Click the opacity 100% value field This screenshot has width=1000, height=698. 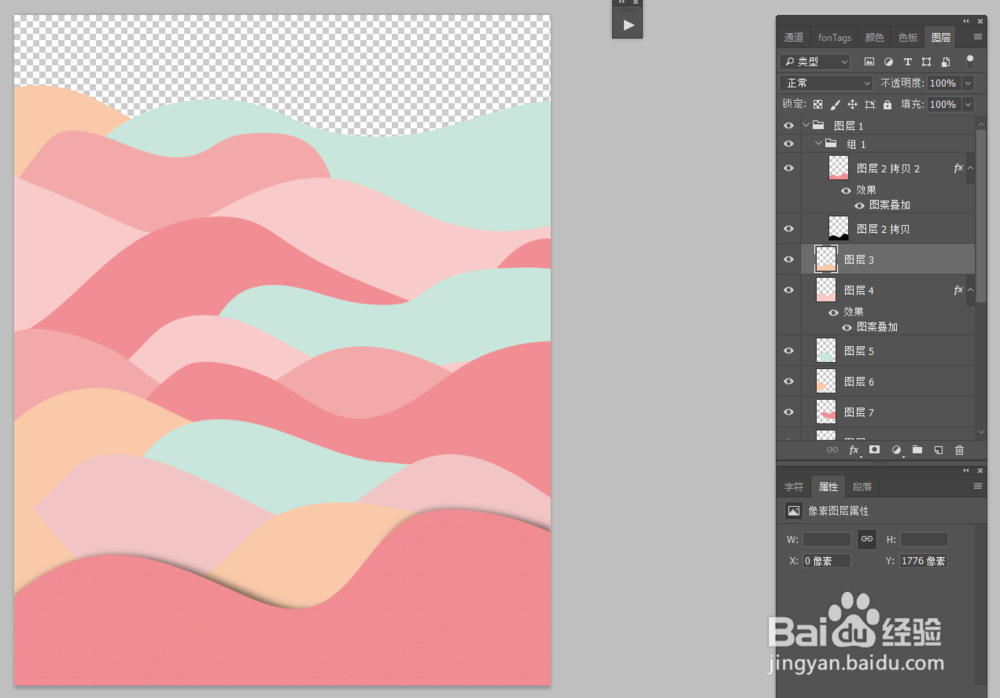[x=945, y=83]
